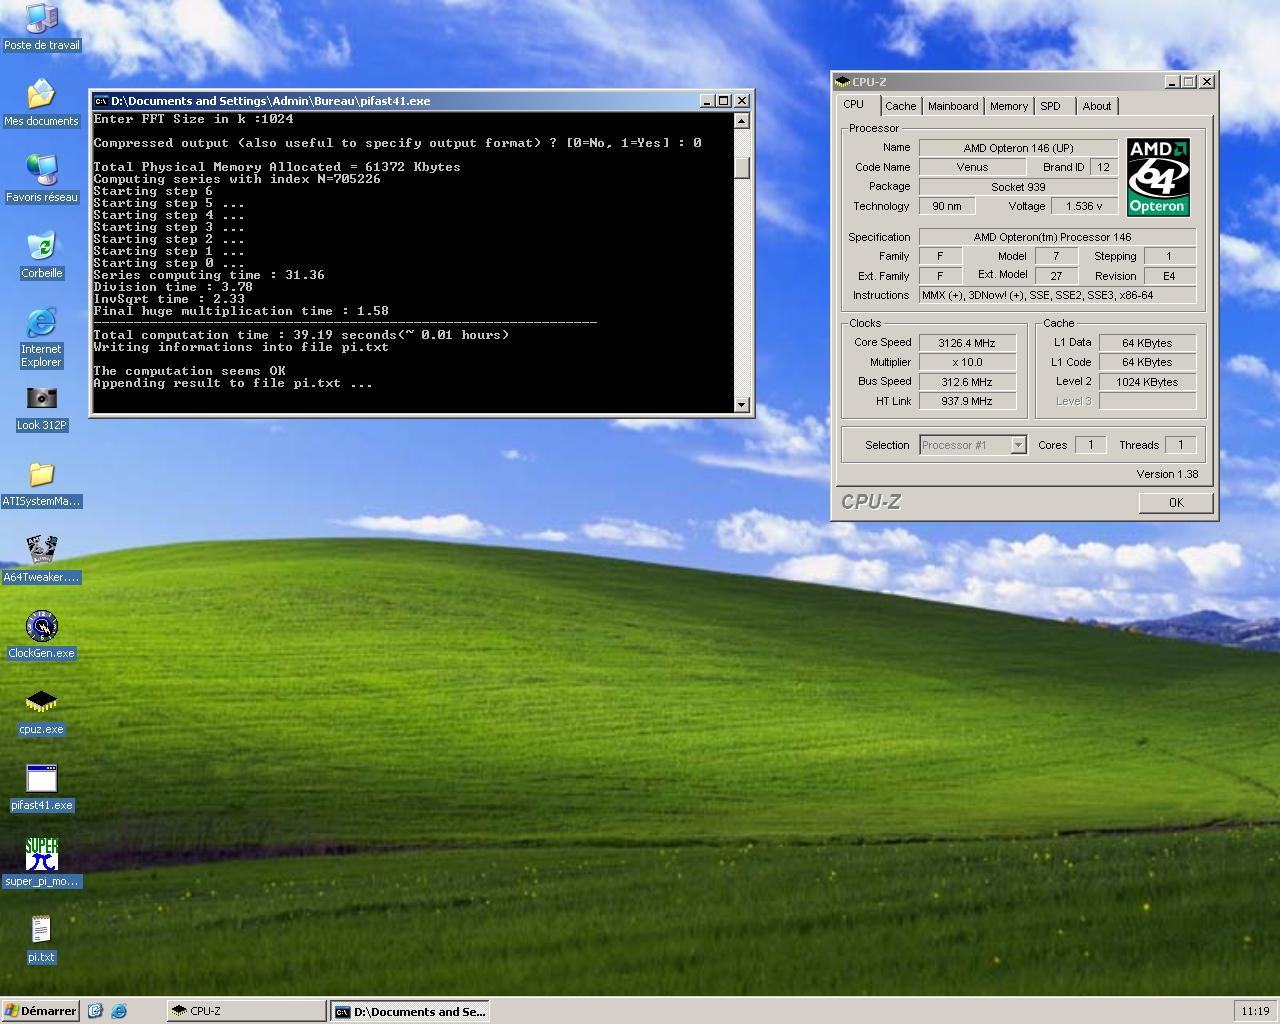Click the taskbar clock showing 11:19
The width and height of the screenshot is (1280, 1024).
tap(1255, 1011)
